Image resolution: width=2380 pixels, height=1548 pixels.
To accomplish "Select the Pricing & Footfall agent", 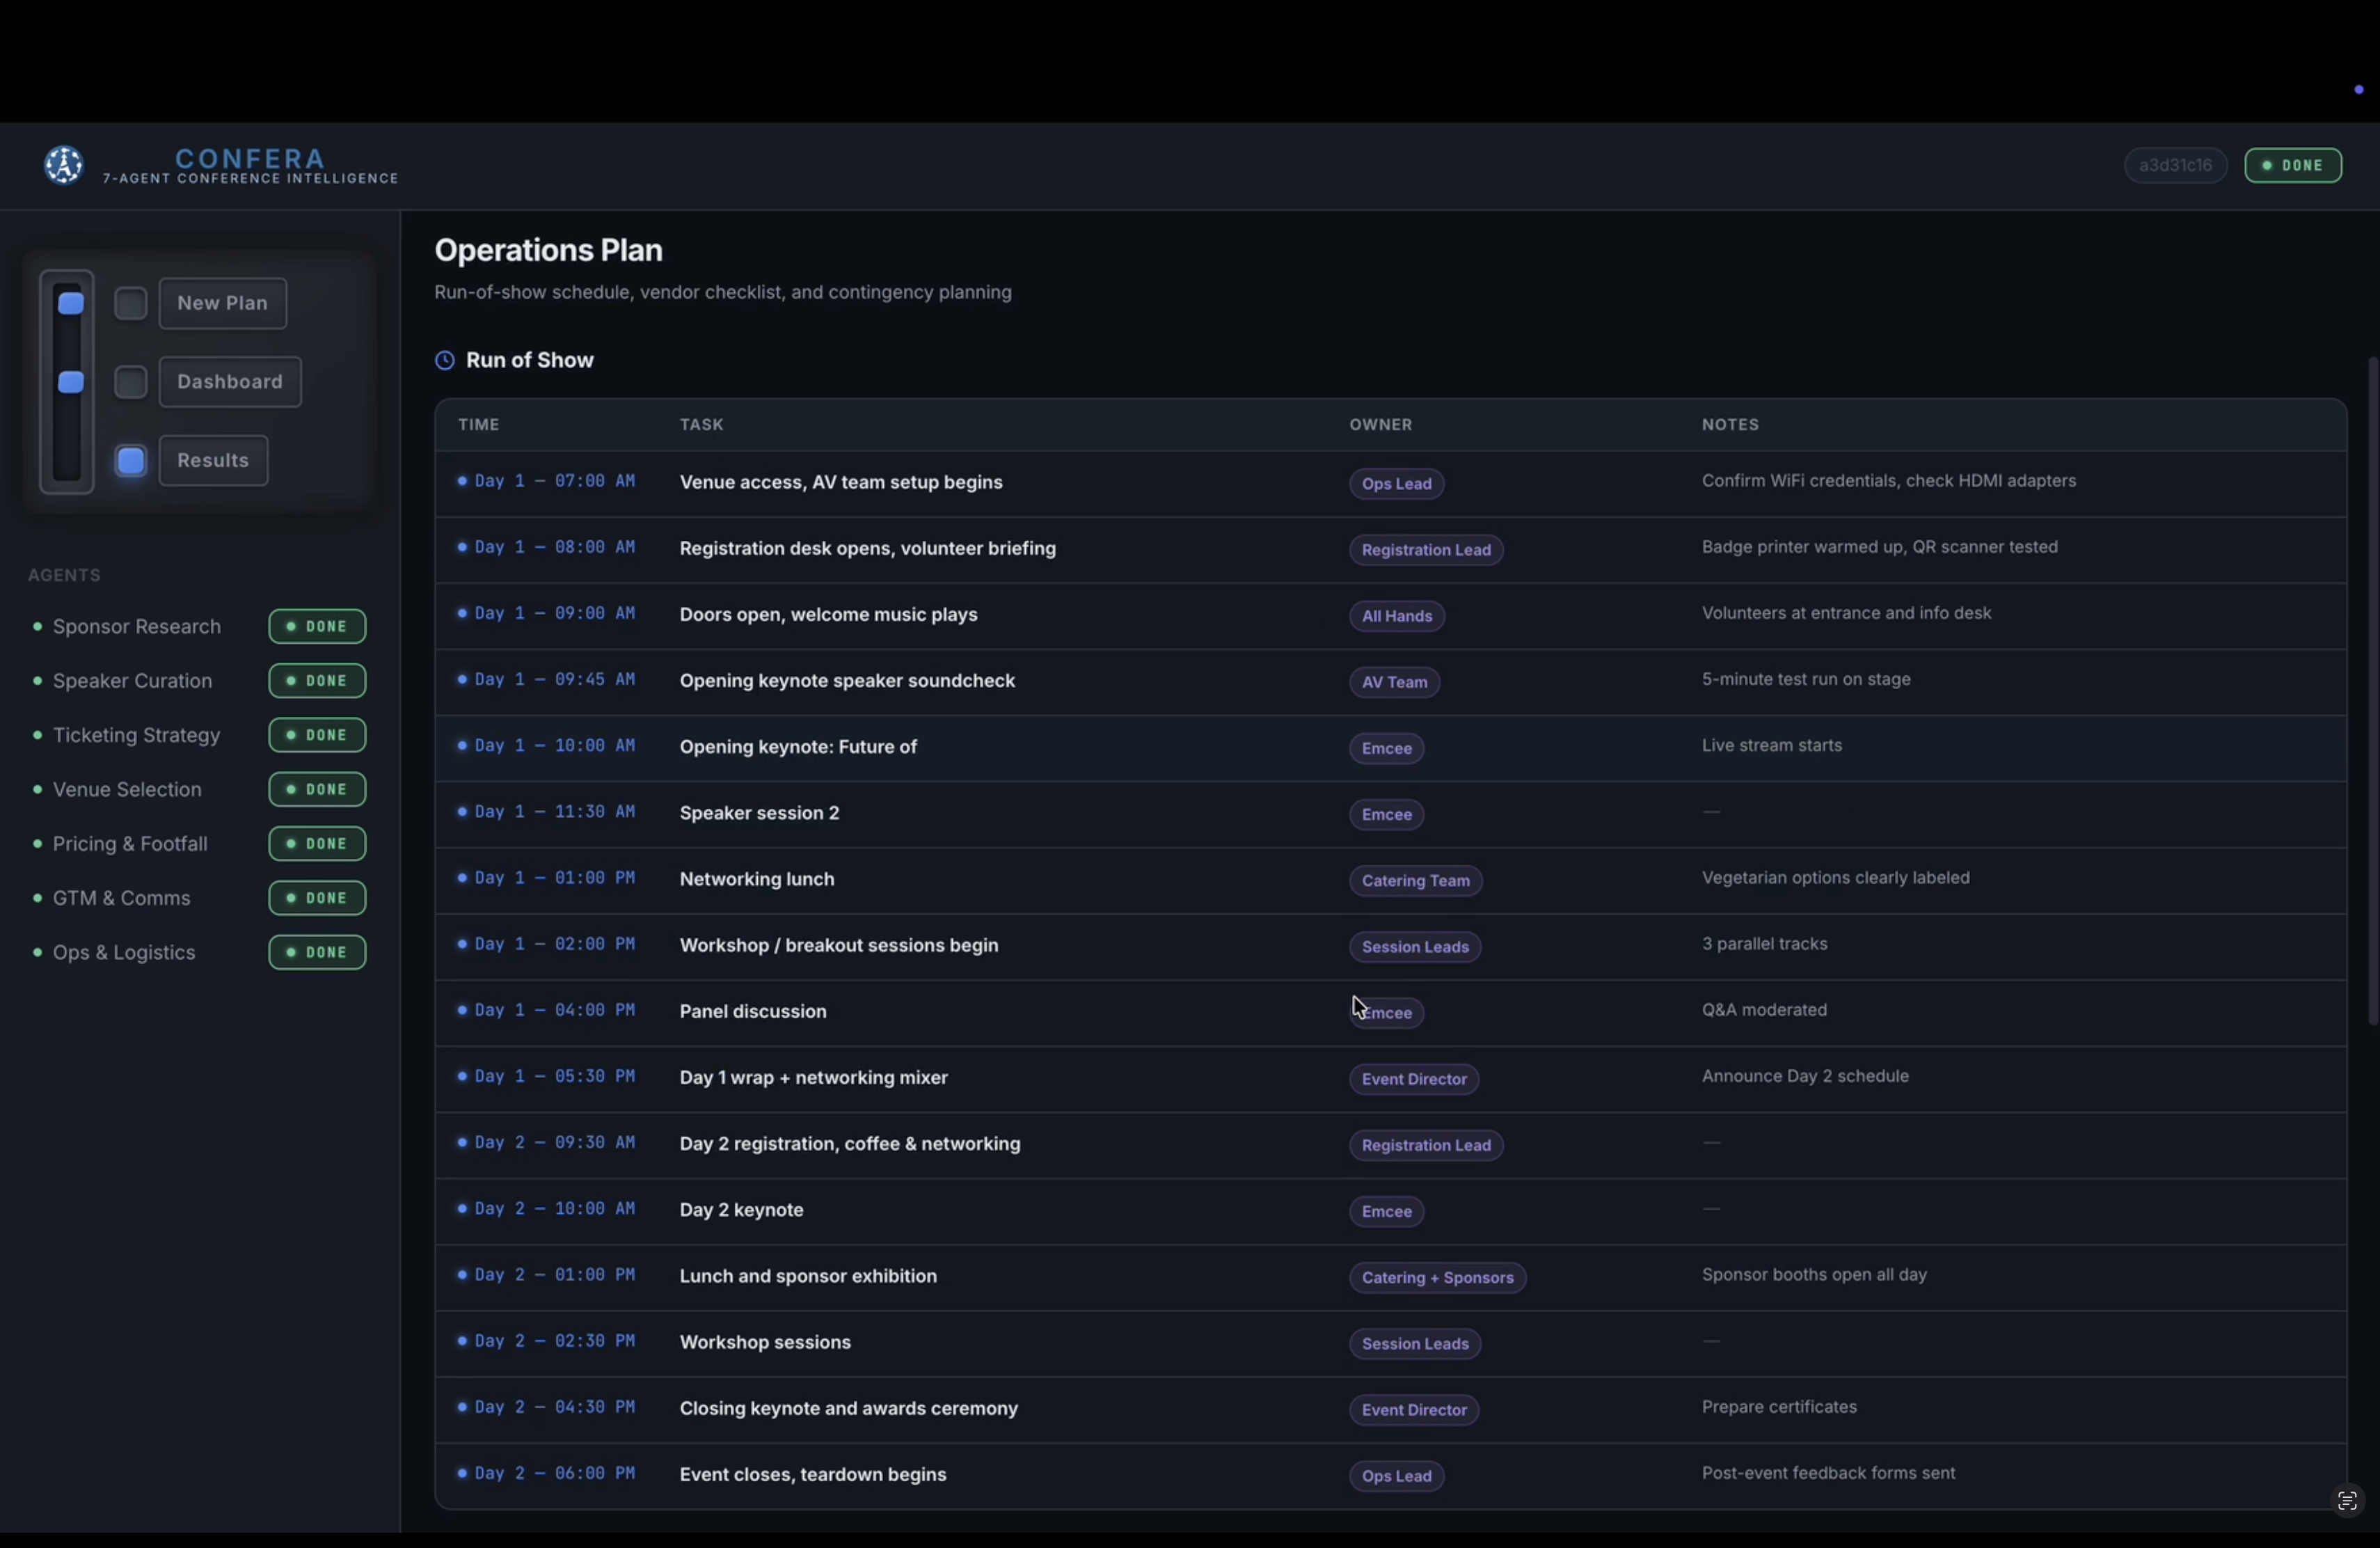I will tap(130, 844).
